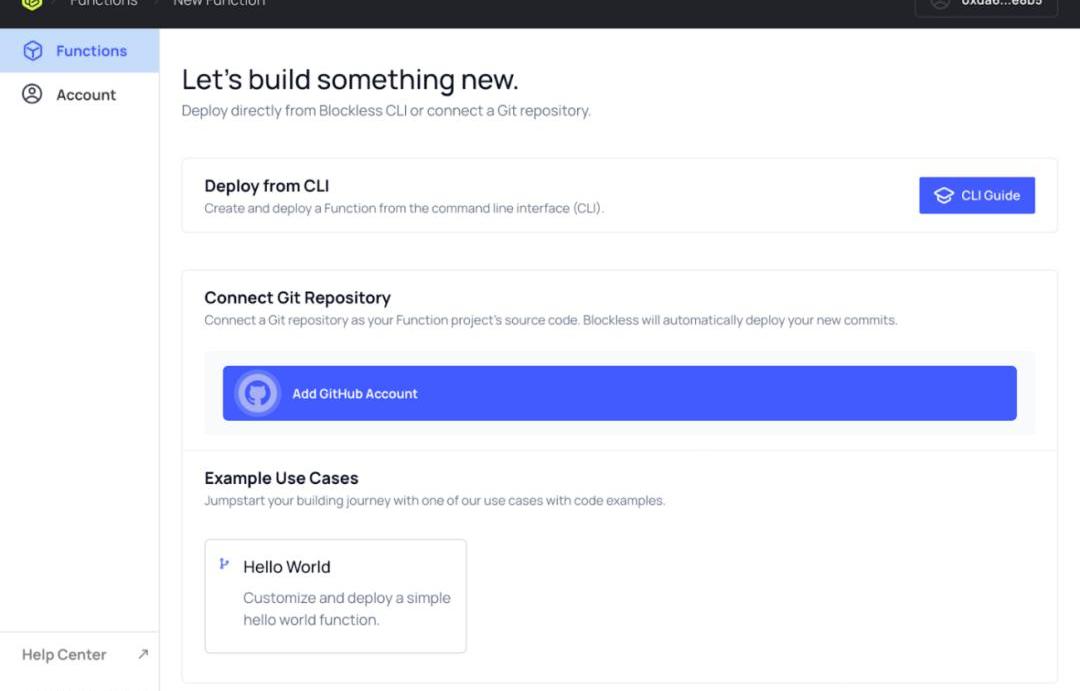Click the Blockless logo in top bar
The height and width of the screenshot is (691, 1080).
click(32, 3)
